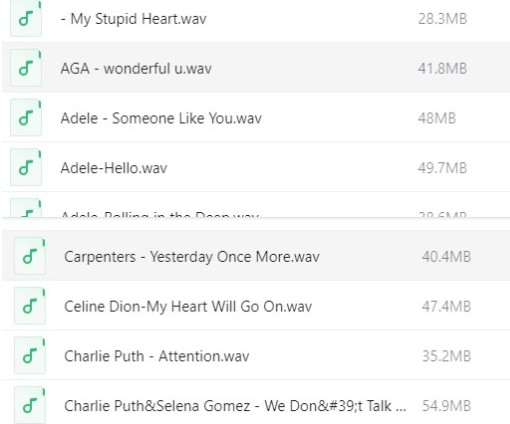Viewport: 510px width, 424px height.
Task: Open Adele - Someone Like You.wav file name
Action: coord(161,118)
